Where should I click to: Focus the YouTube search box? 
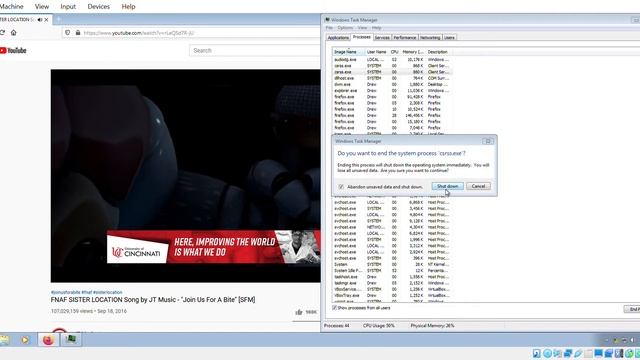point(255,51)
